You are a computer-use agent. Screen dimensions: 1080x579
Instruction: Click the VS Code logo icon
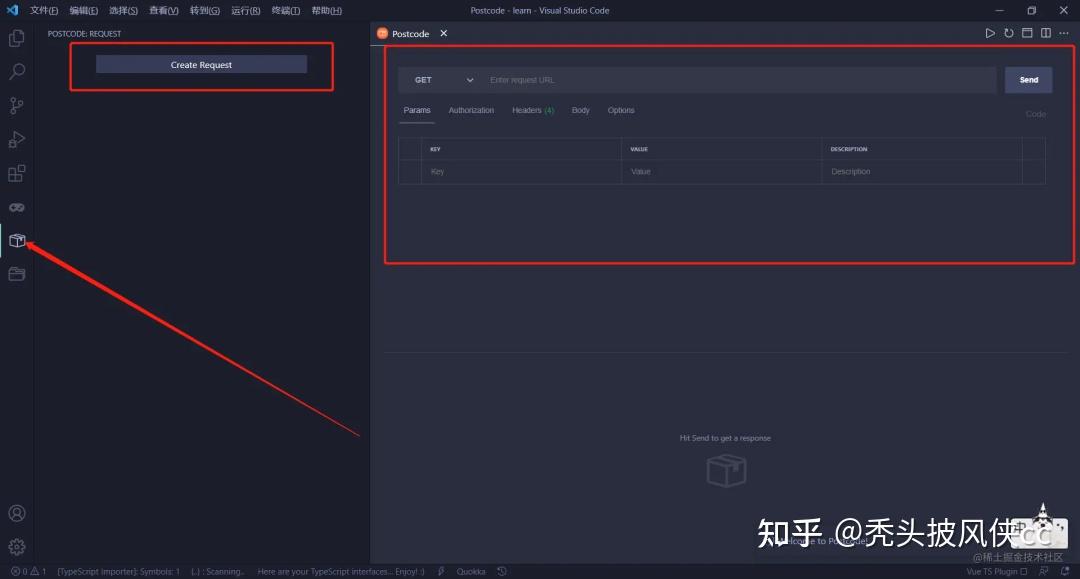12,10
